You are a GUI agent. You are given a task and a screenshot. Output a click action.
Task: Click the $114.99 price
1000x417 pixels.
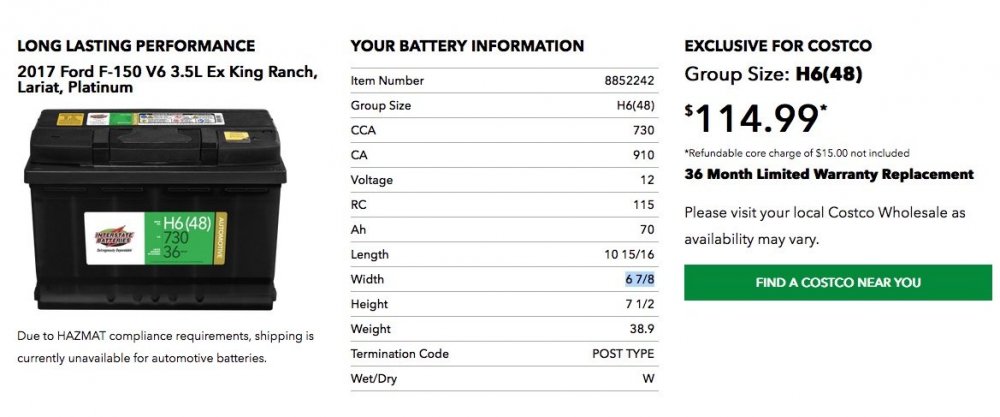(x=755, y=120)
